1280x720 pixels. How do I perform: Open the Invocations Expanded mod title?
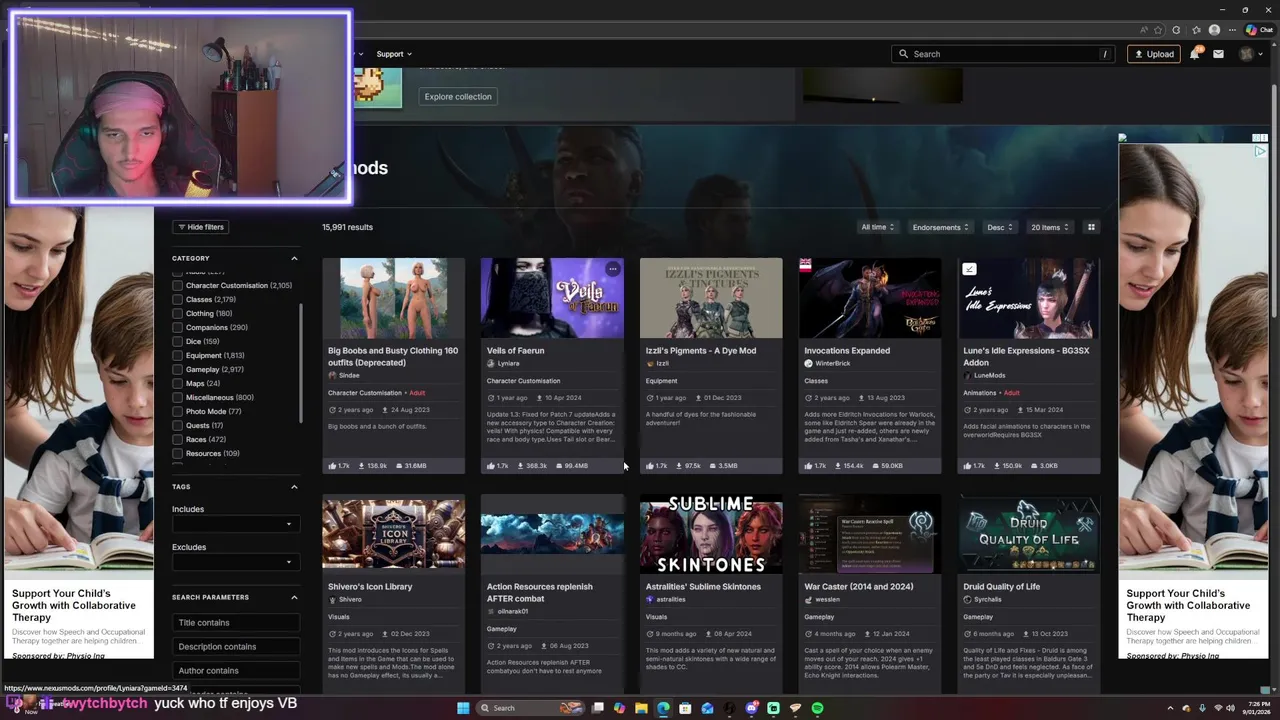click(x=847, y=351)
